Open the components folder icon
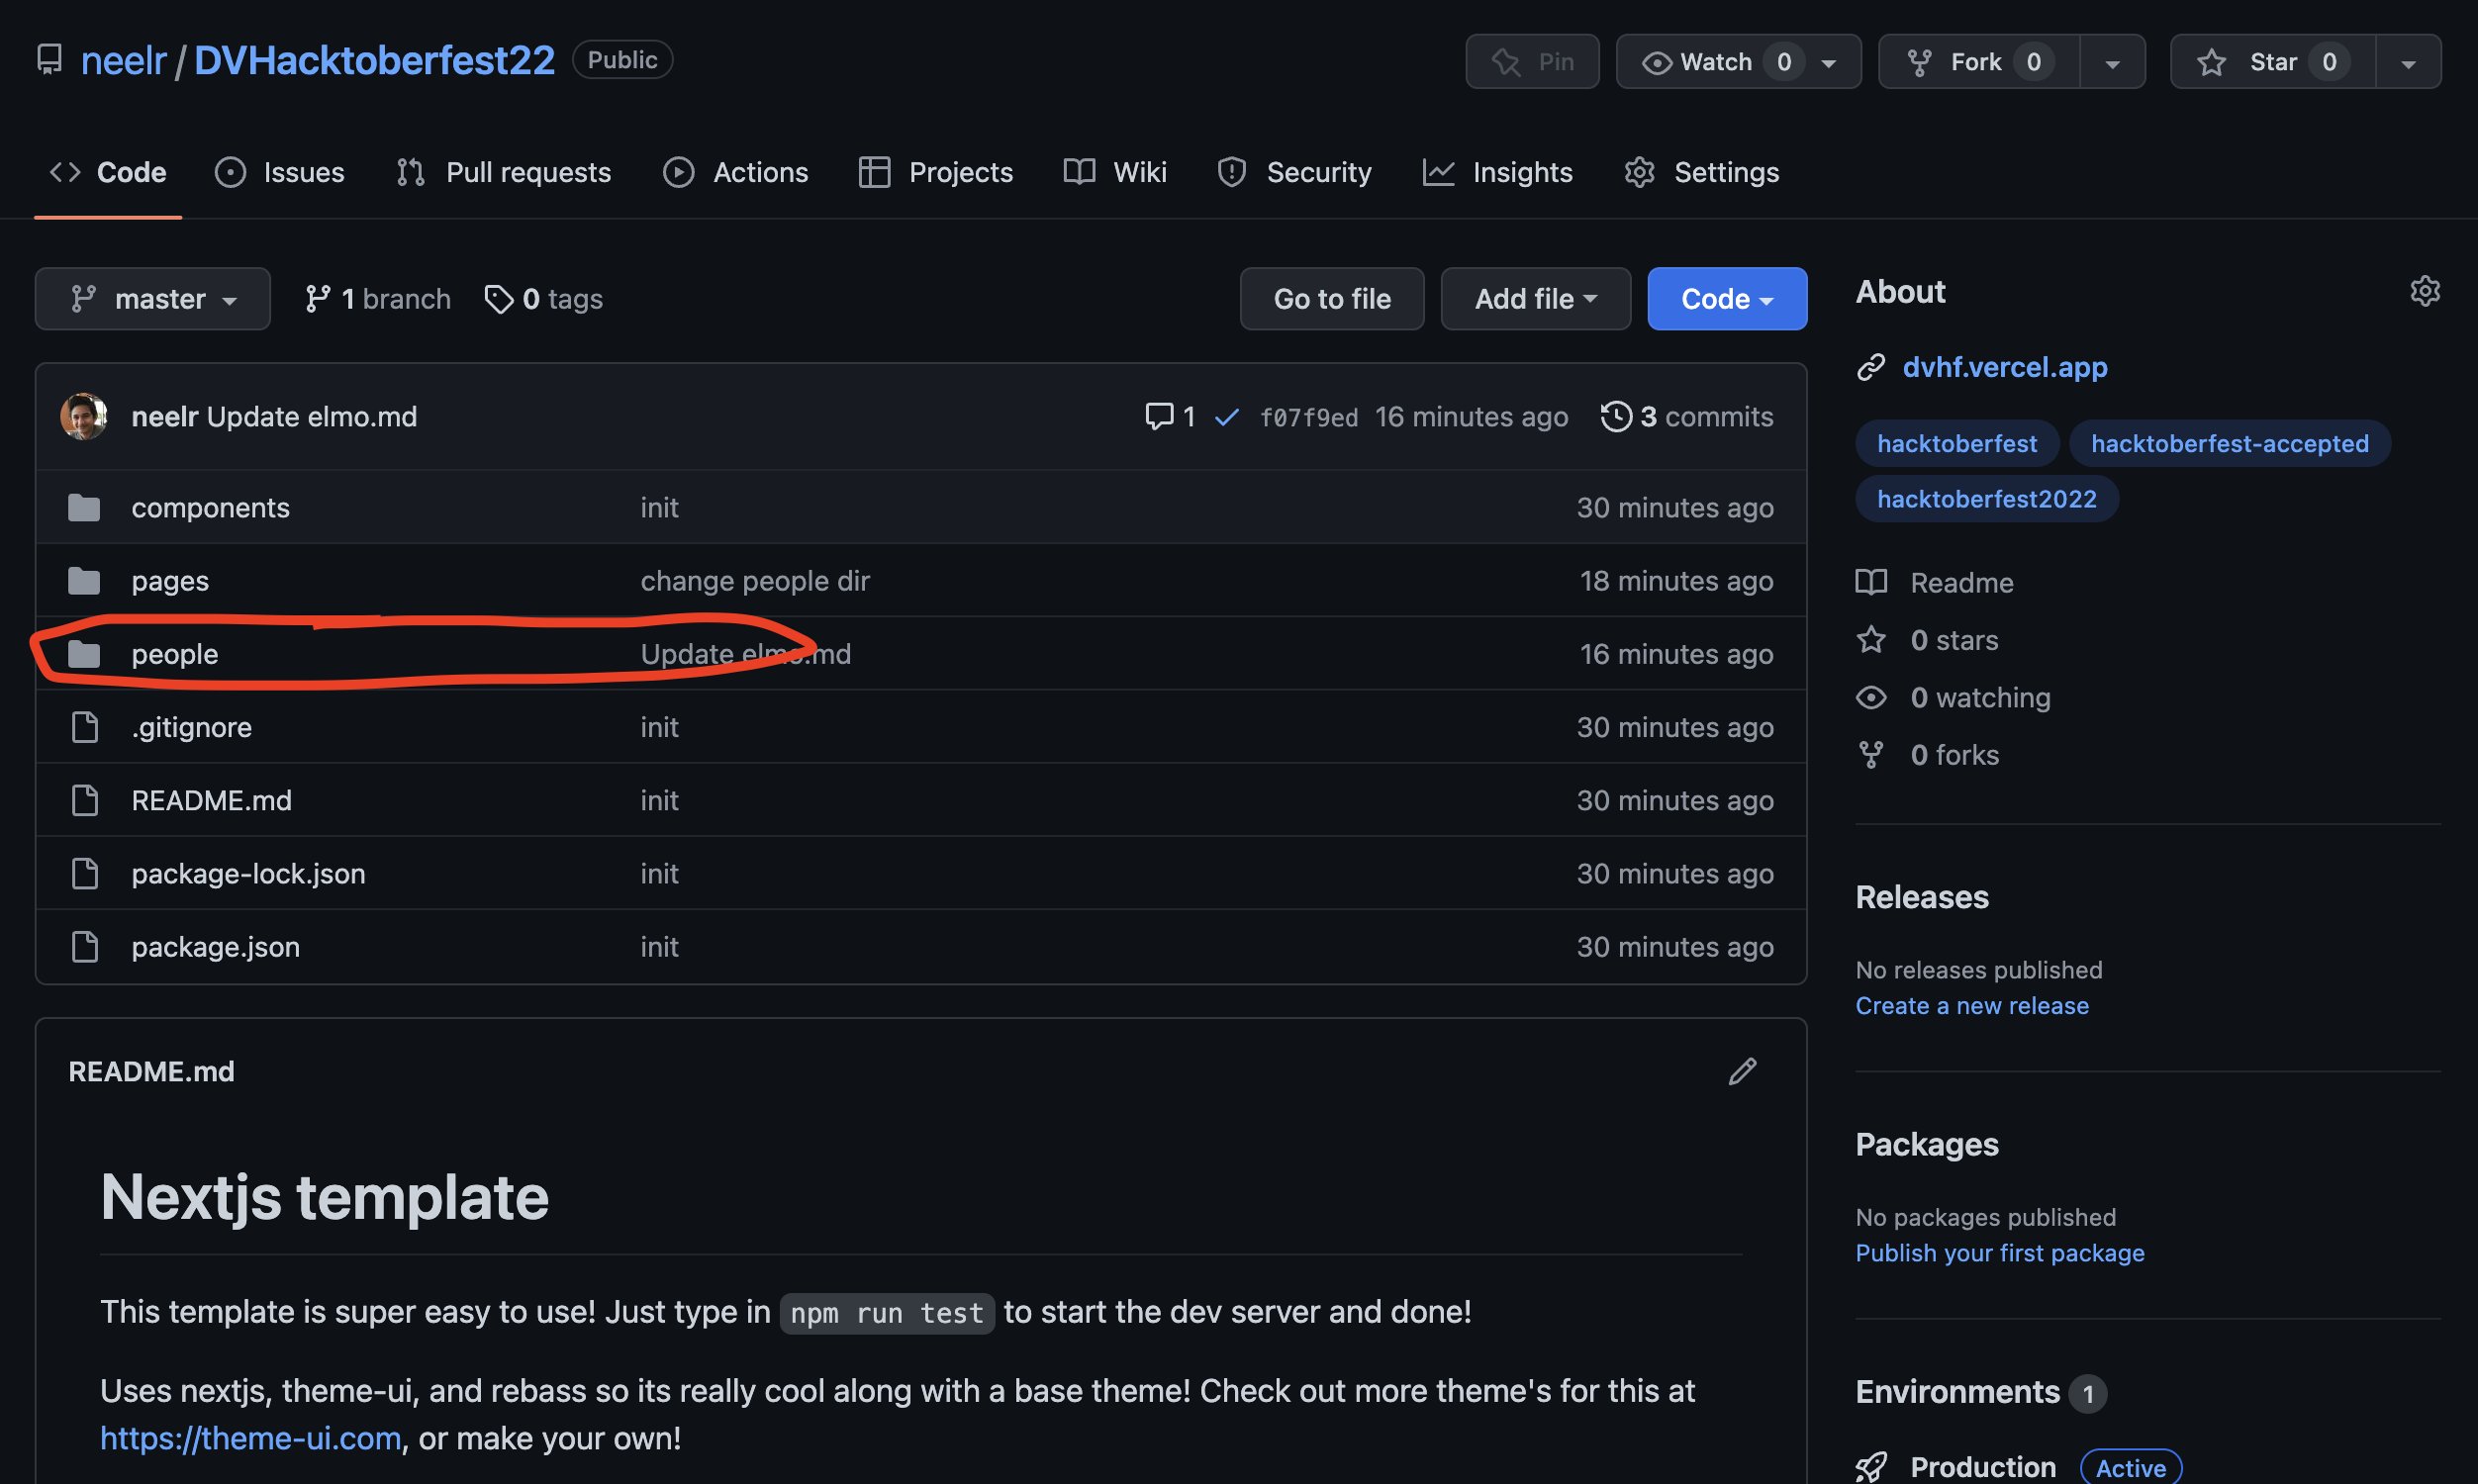Viewport: 2478px width, 1484px height. 84,508
